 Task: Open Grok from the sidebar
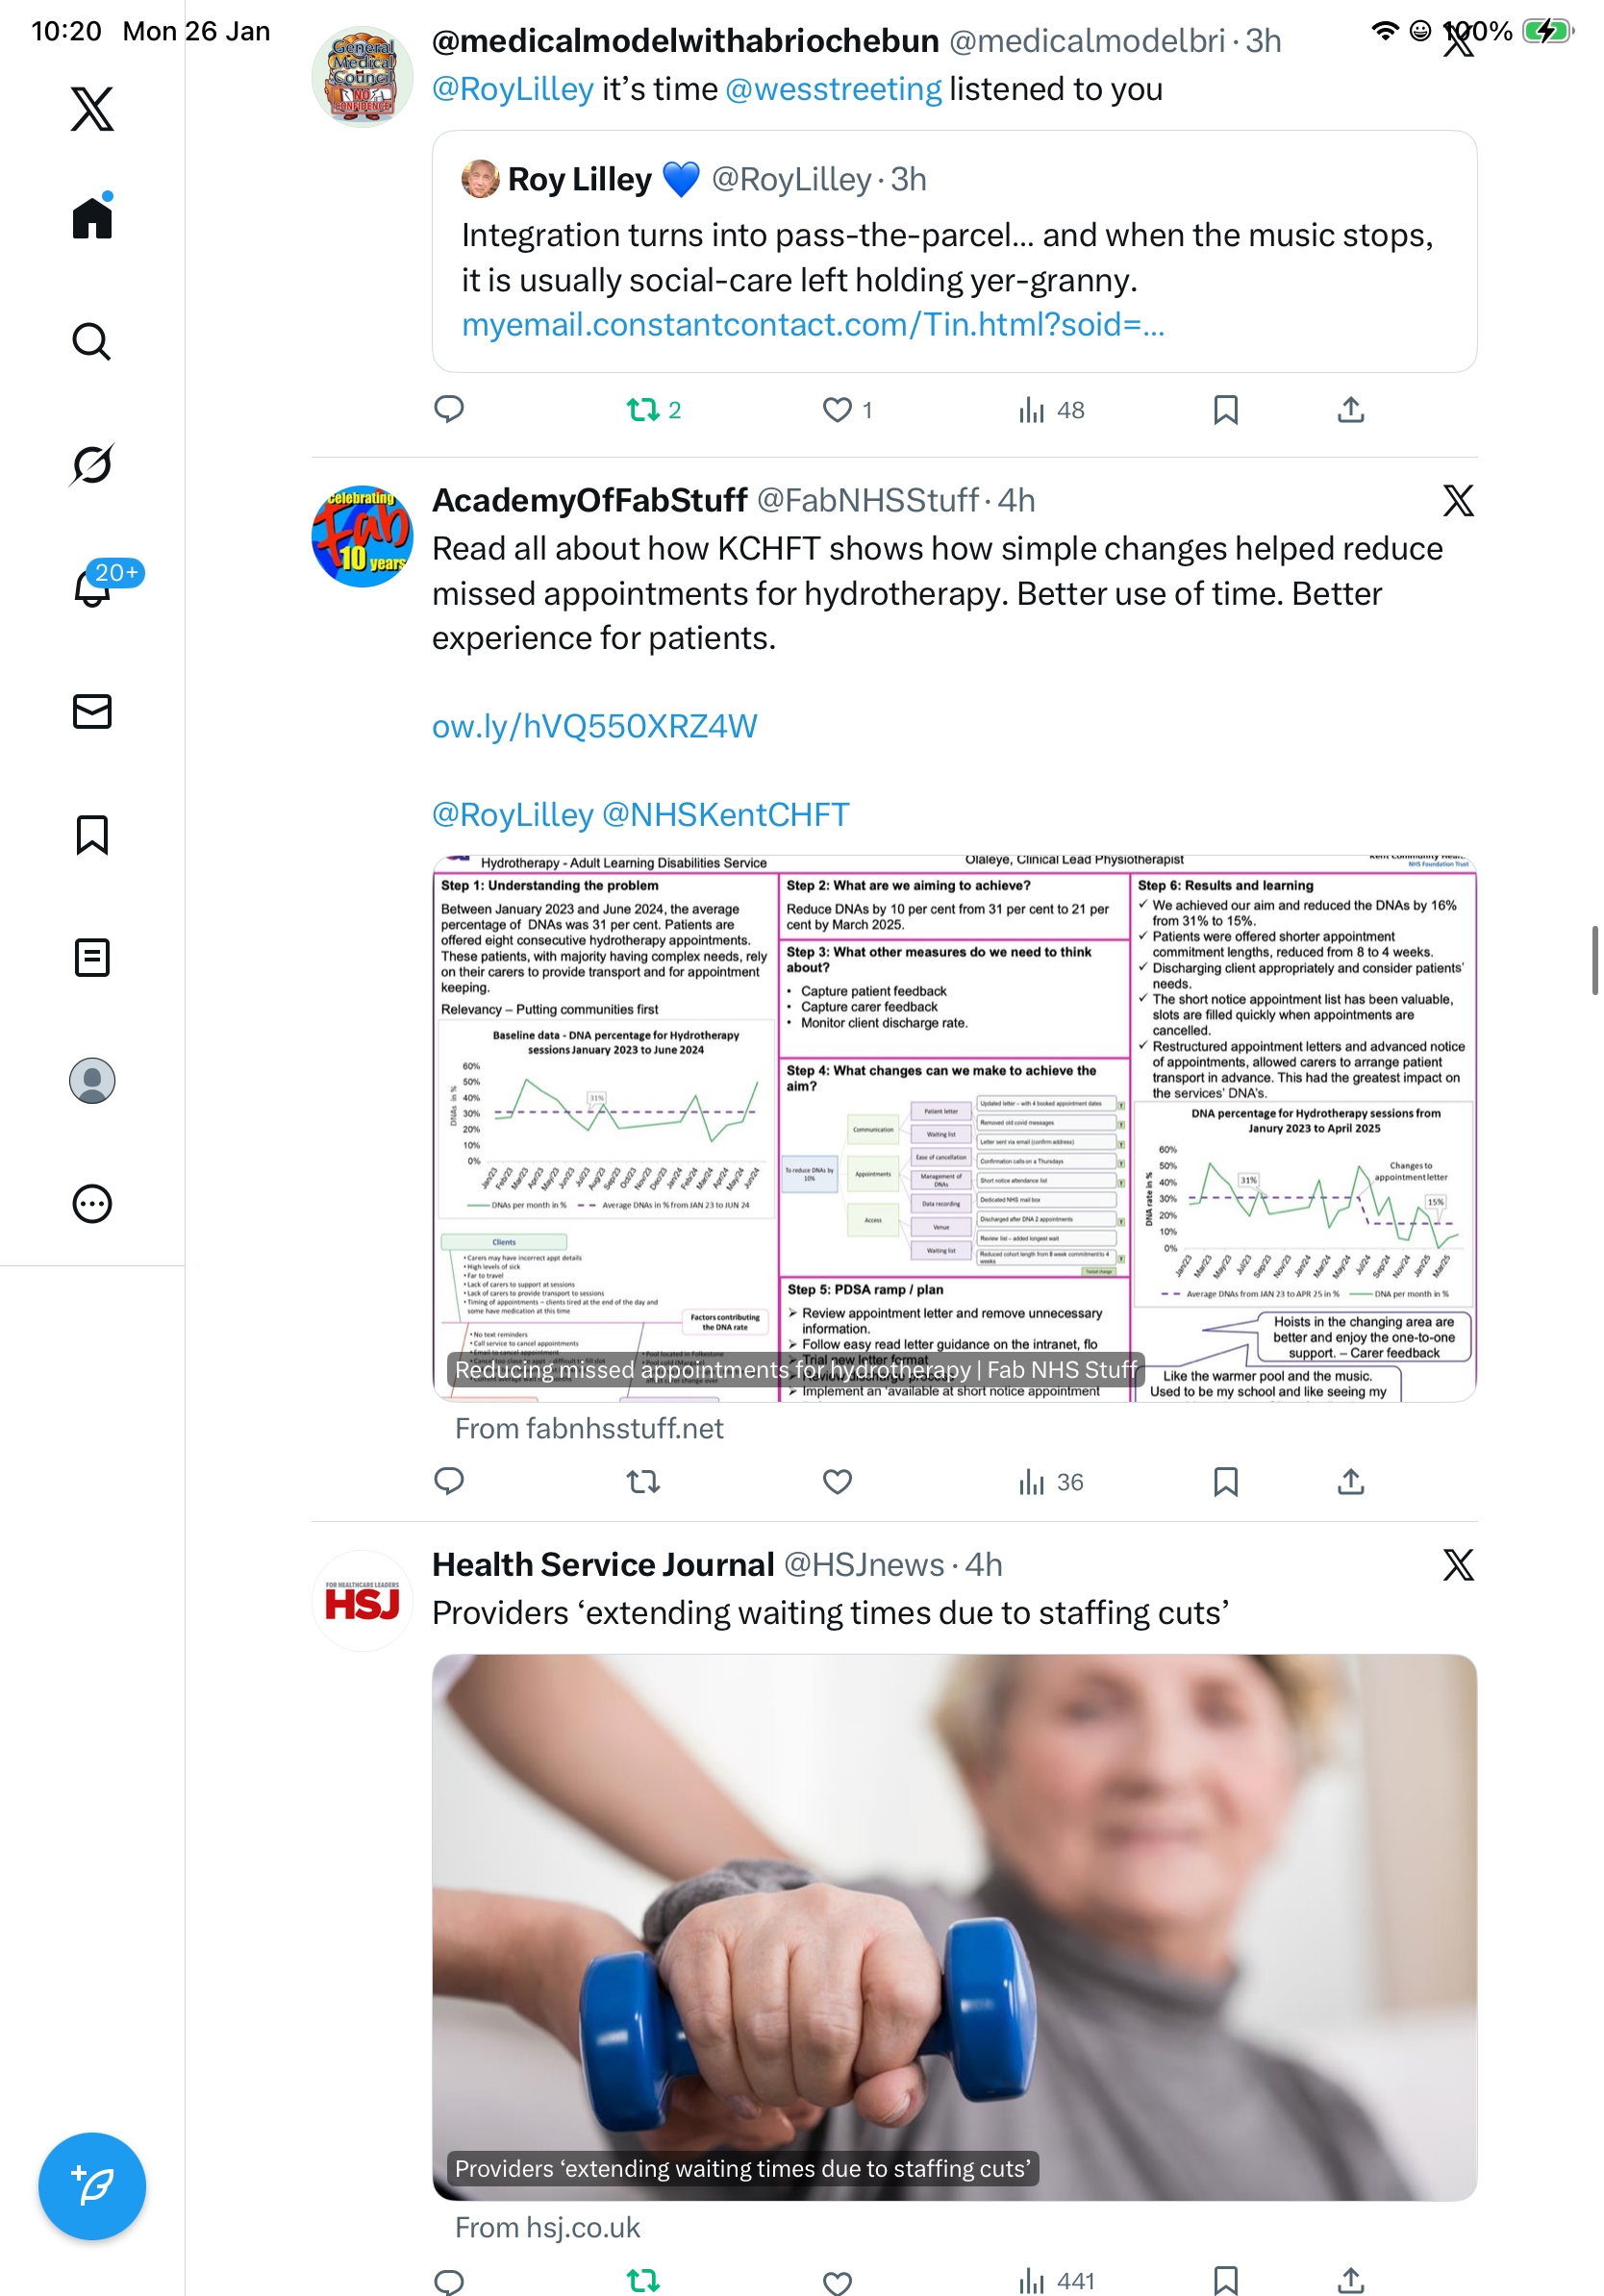(x=92, y=464)
